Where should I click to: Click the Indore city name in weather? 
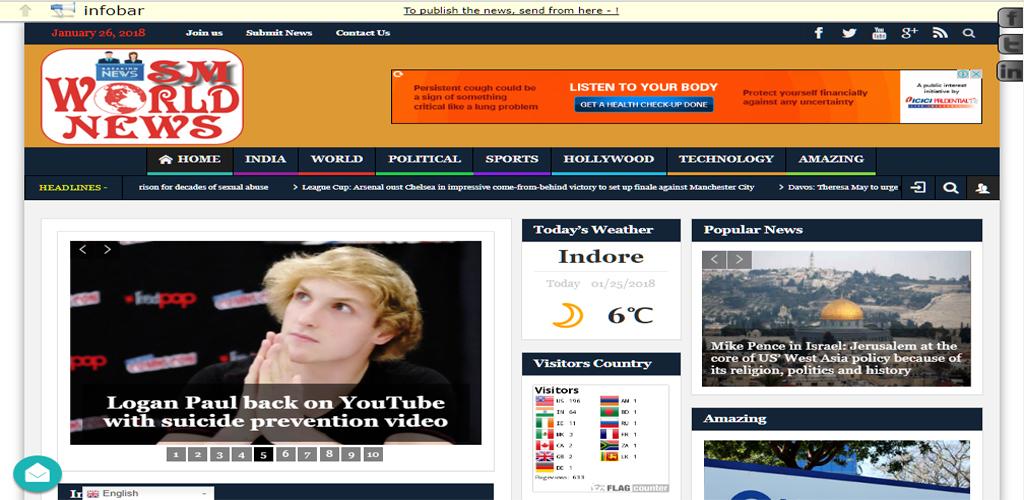[x=601, y=257]
